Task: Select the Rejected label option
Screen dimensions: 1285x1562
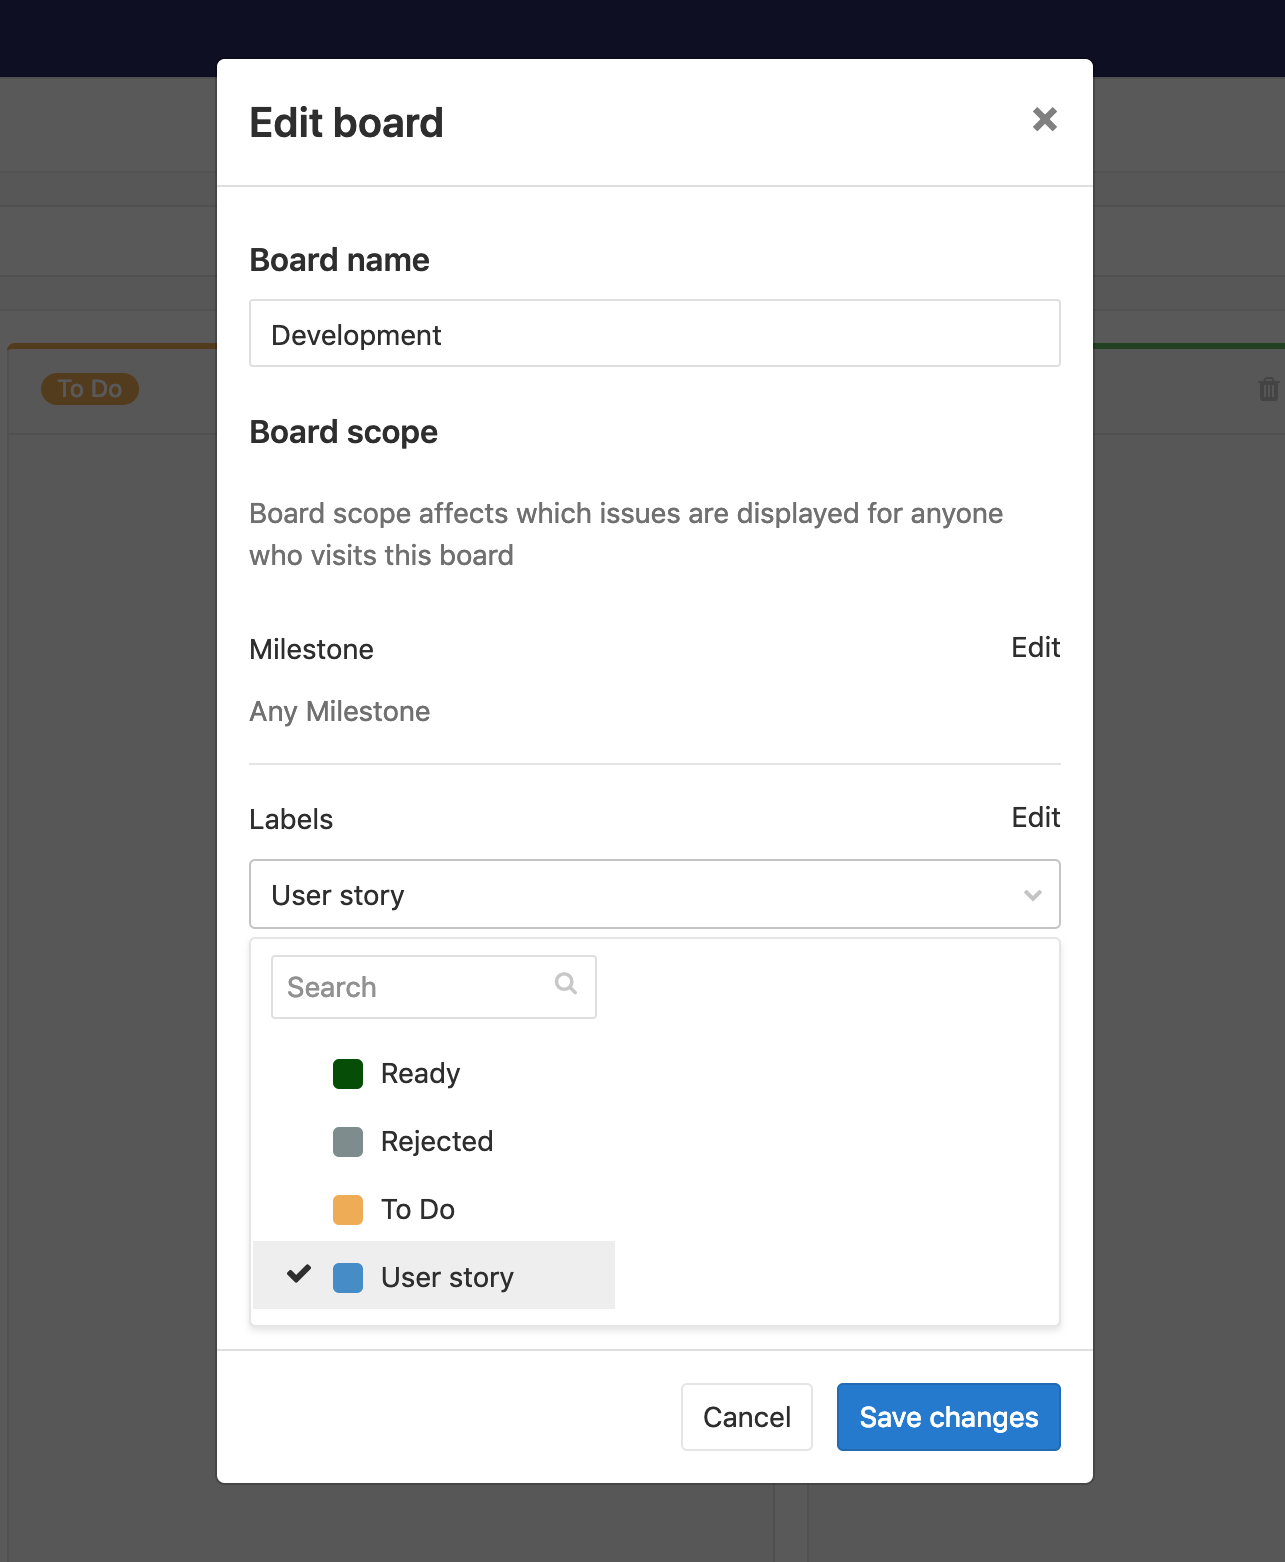Action: 433,1141
